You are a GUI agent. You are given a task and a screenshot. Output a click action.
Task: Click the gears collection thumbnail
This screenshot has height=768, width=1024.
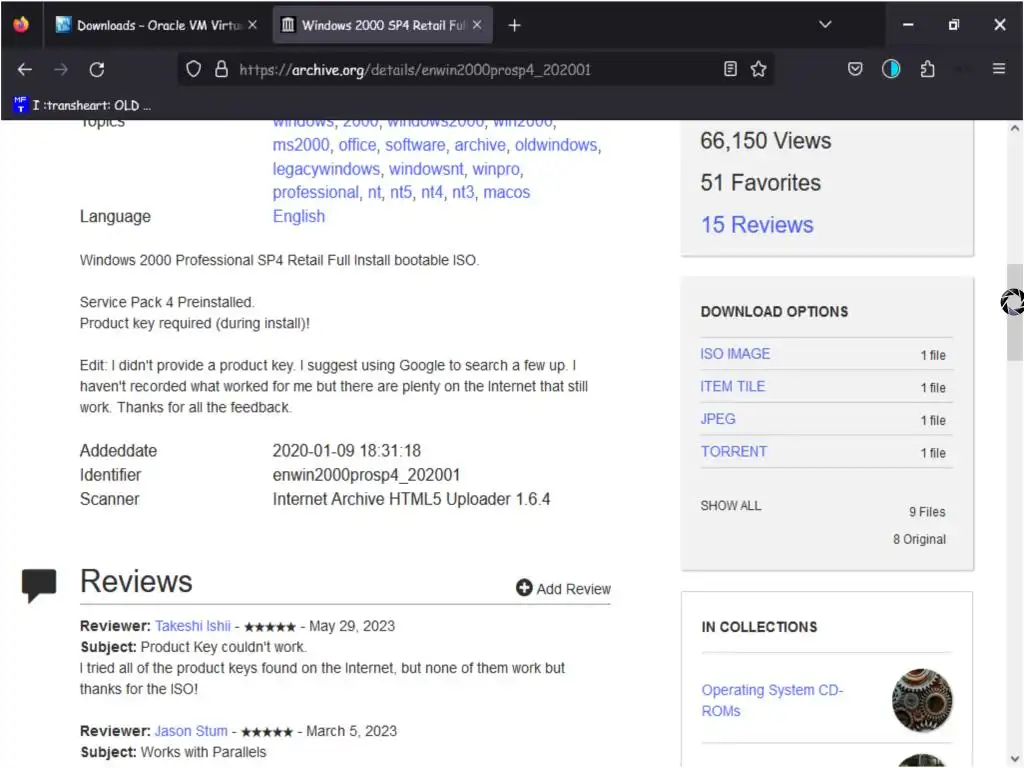(922, 700)
